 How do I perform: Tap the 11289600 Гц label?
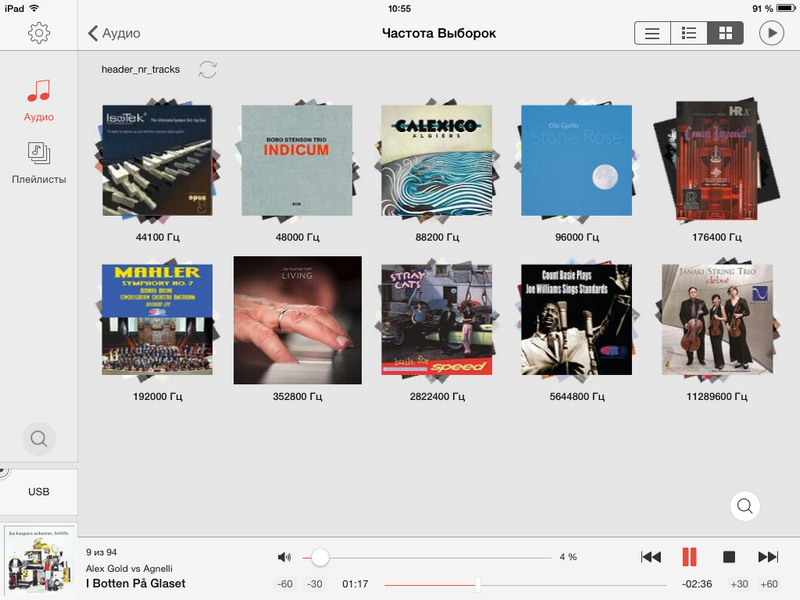coord(717,396)
